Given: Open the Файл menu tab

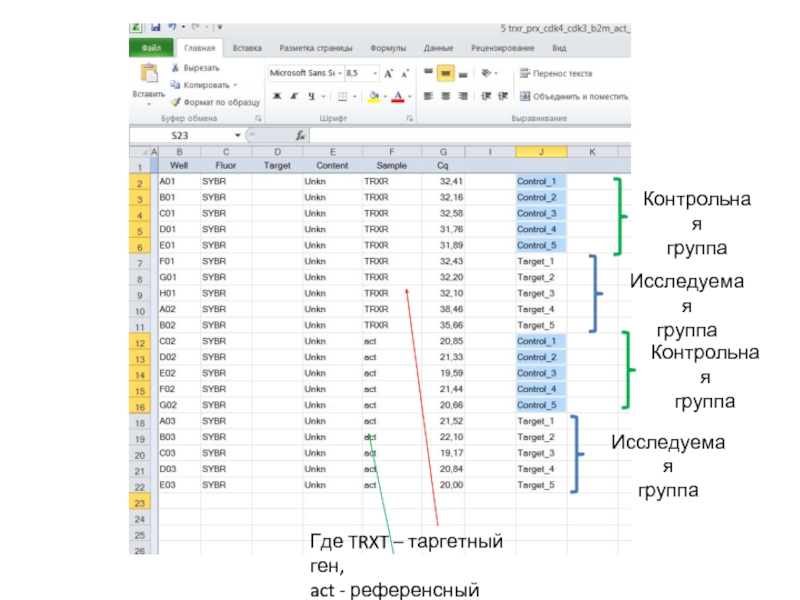Looking at the screenshot, I should pos(152,47).
